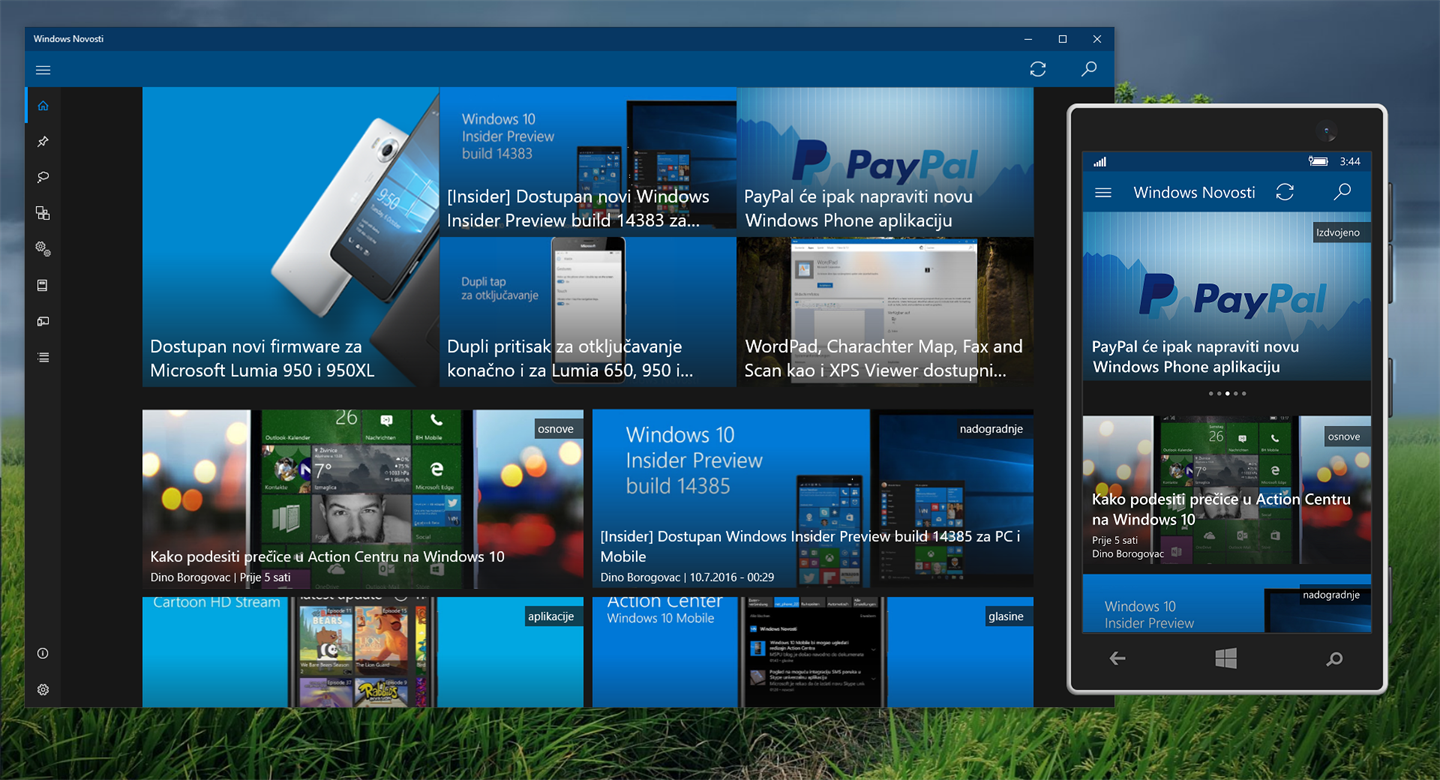Select the middle carousel page dot on phone
1440x780 pixels.
[x=1227, y=394]
